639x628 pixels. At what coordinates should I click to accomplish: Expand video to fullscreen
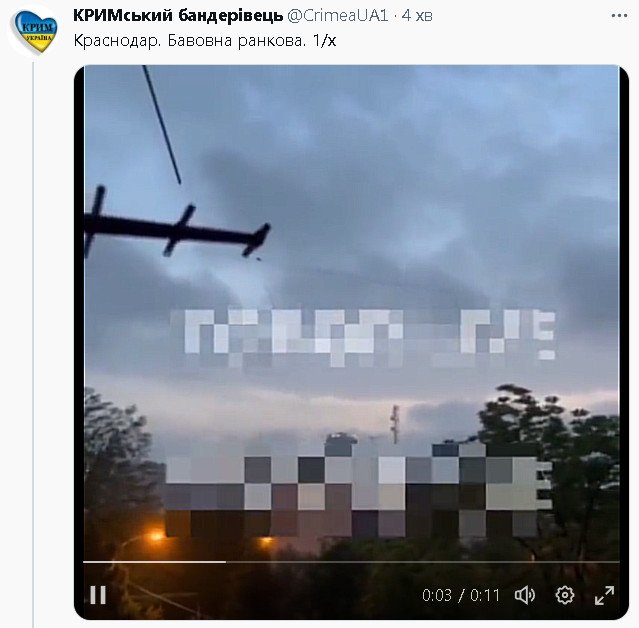tap(604, 595)
